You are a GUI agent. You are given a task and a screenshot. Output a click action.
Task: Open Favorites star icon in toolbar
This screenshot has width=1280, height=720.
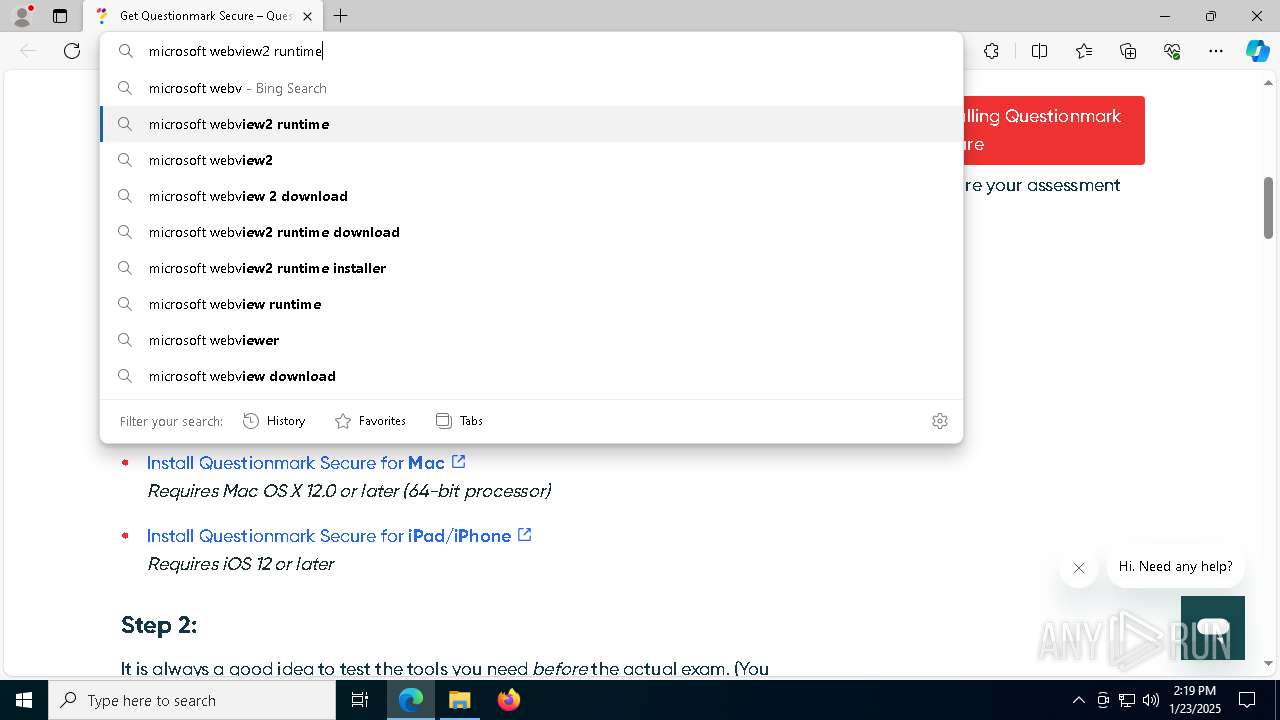point(1084,51)
